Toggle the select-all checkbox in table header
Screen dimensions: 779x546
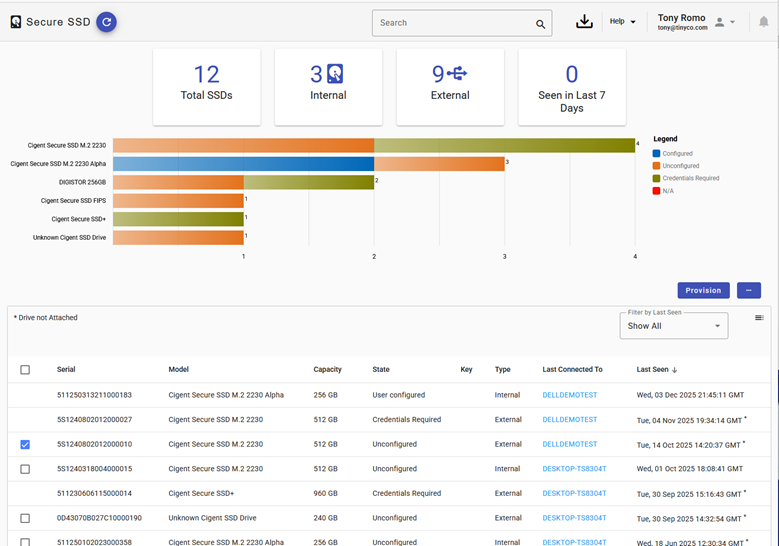[25, 370]
